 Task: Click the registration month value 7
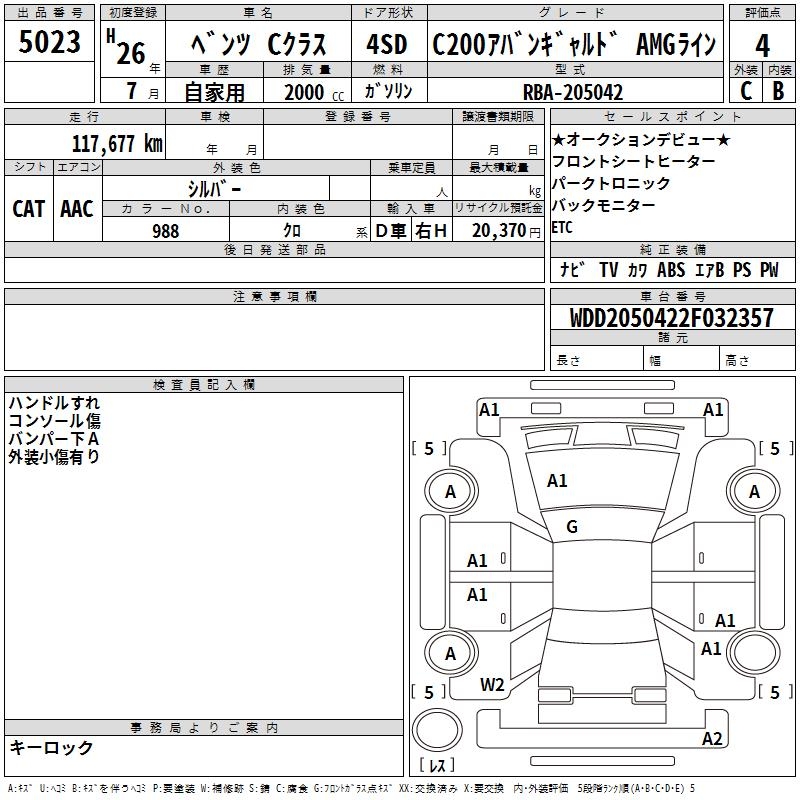click(x=132, y=91)
